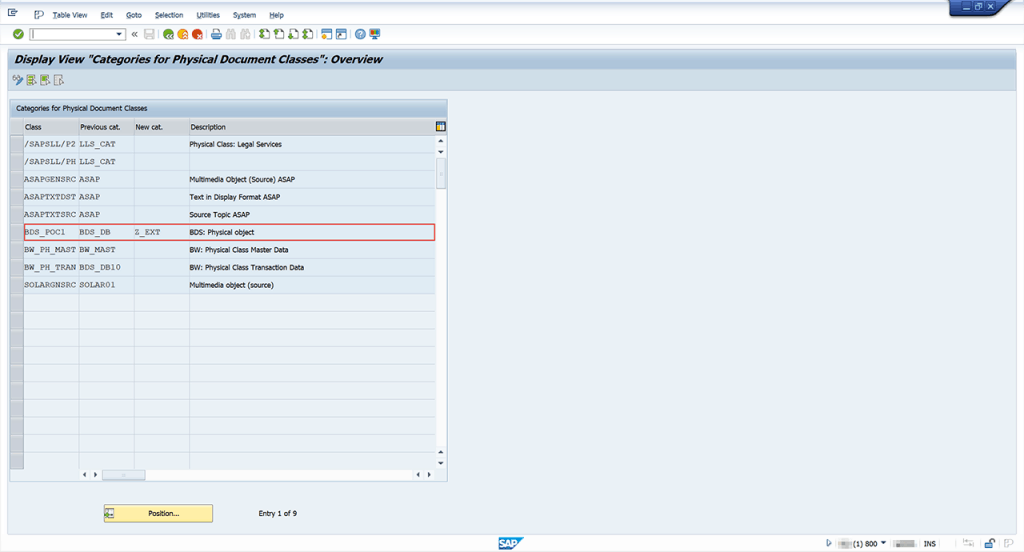Click the BDS_DB10 Previous cat. cell

pos(106,268)
